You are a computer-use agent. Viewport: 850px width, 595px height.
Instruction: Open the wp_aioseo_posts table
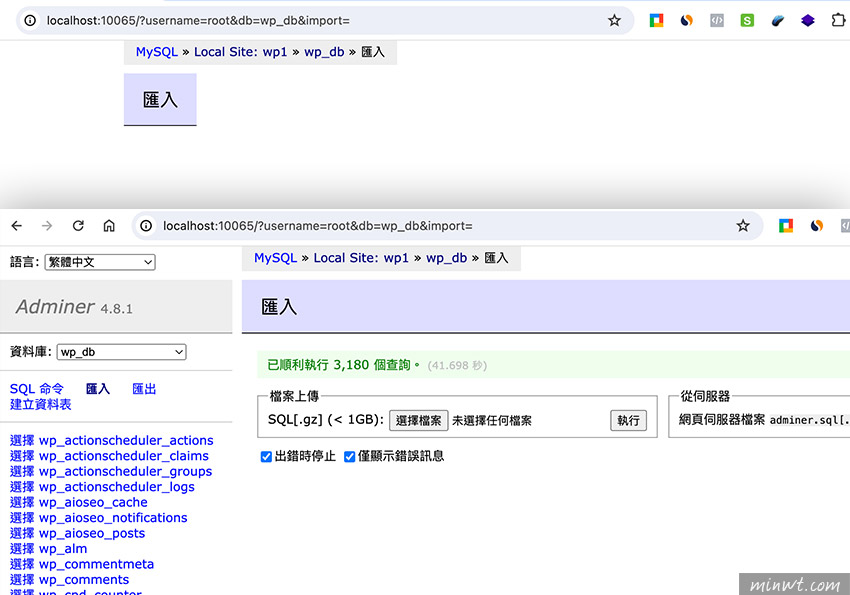[x=92, y=533]
